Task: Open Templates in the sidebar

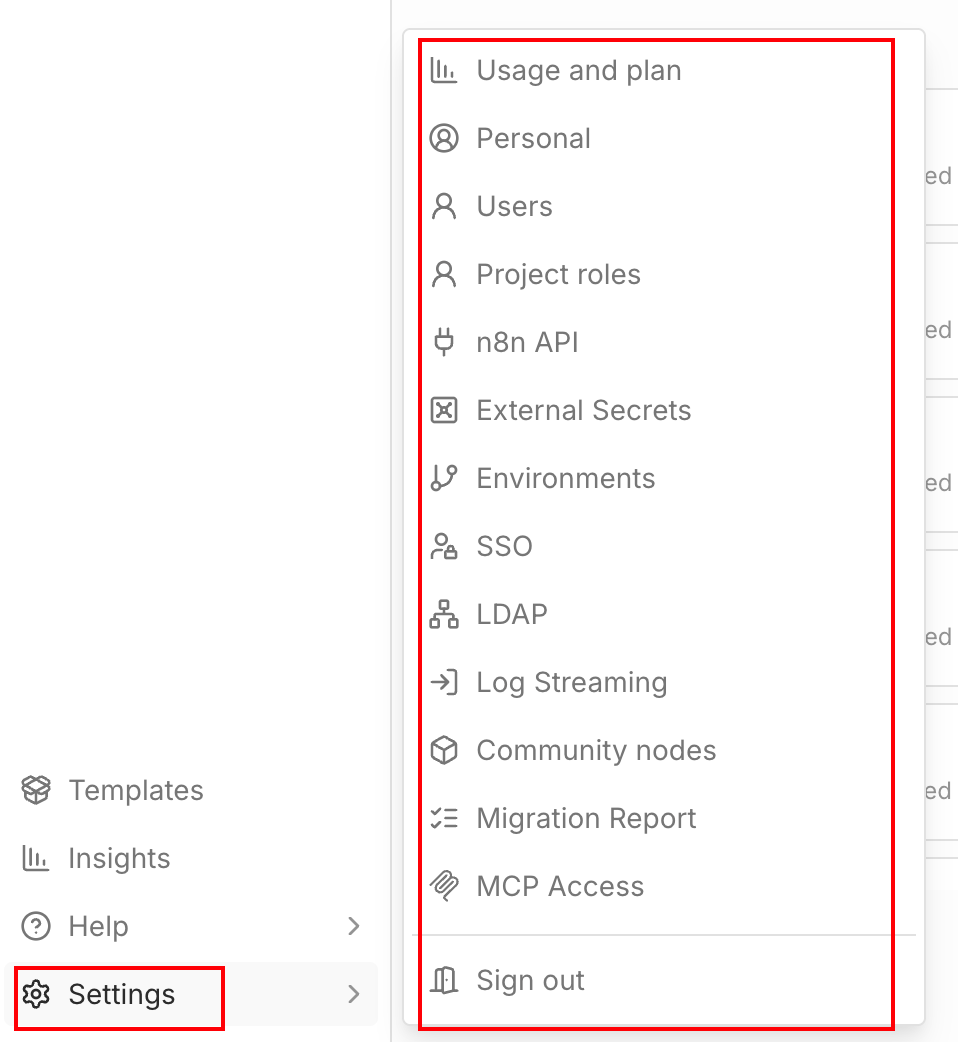Action: (x=135, y=791)
